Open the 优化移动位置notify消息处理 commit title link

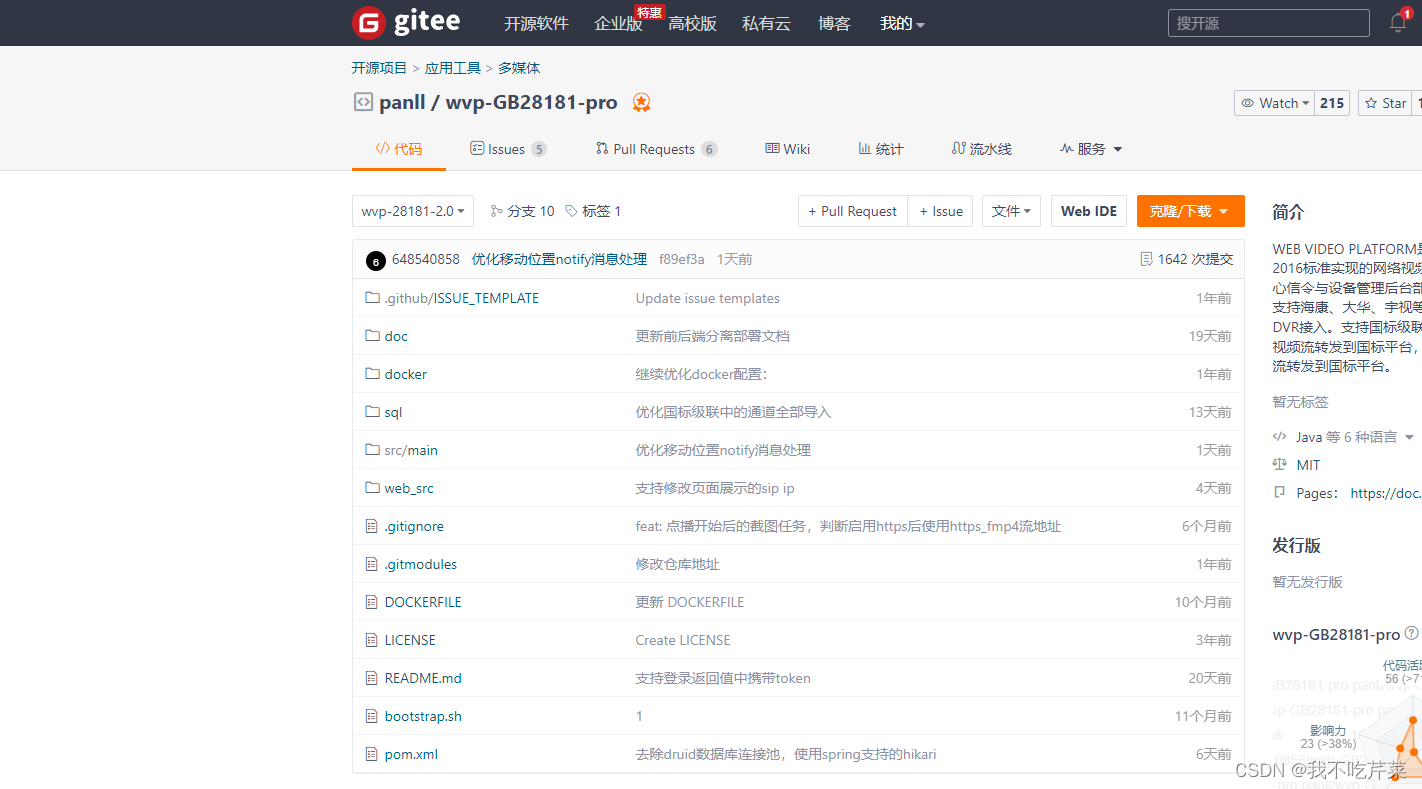point(559,259)
